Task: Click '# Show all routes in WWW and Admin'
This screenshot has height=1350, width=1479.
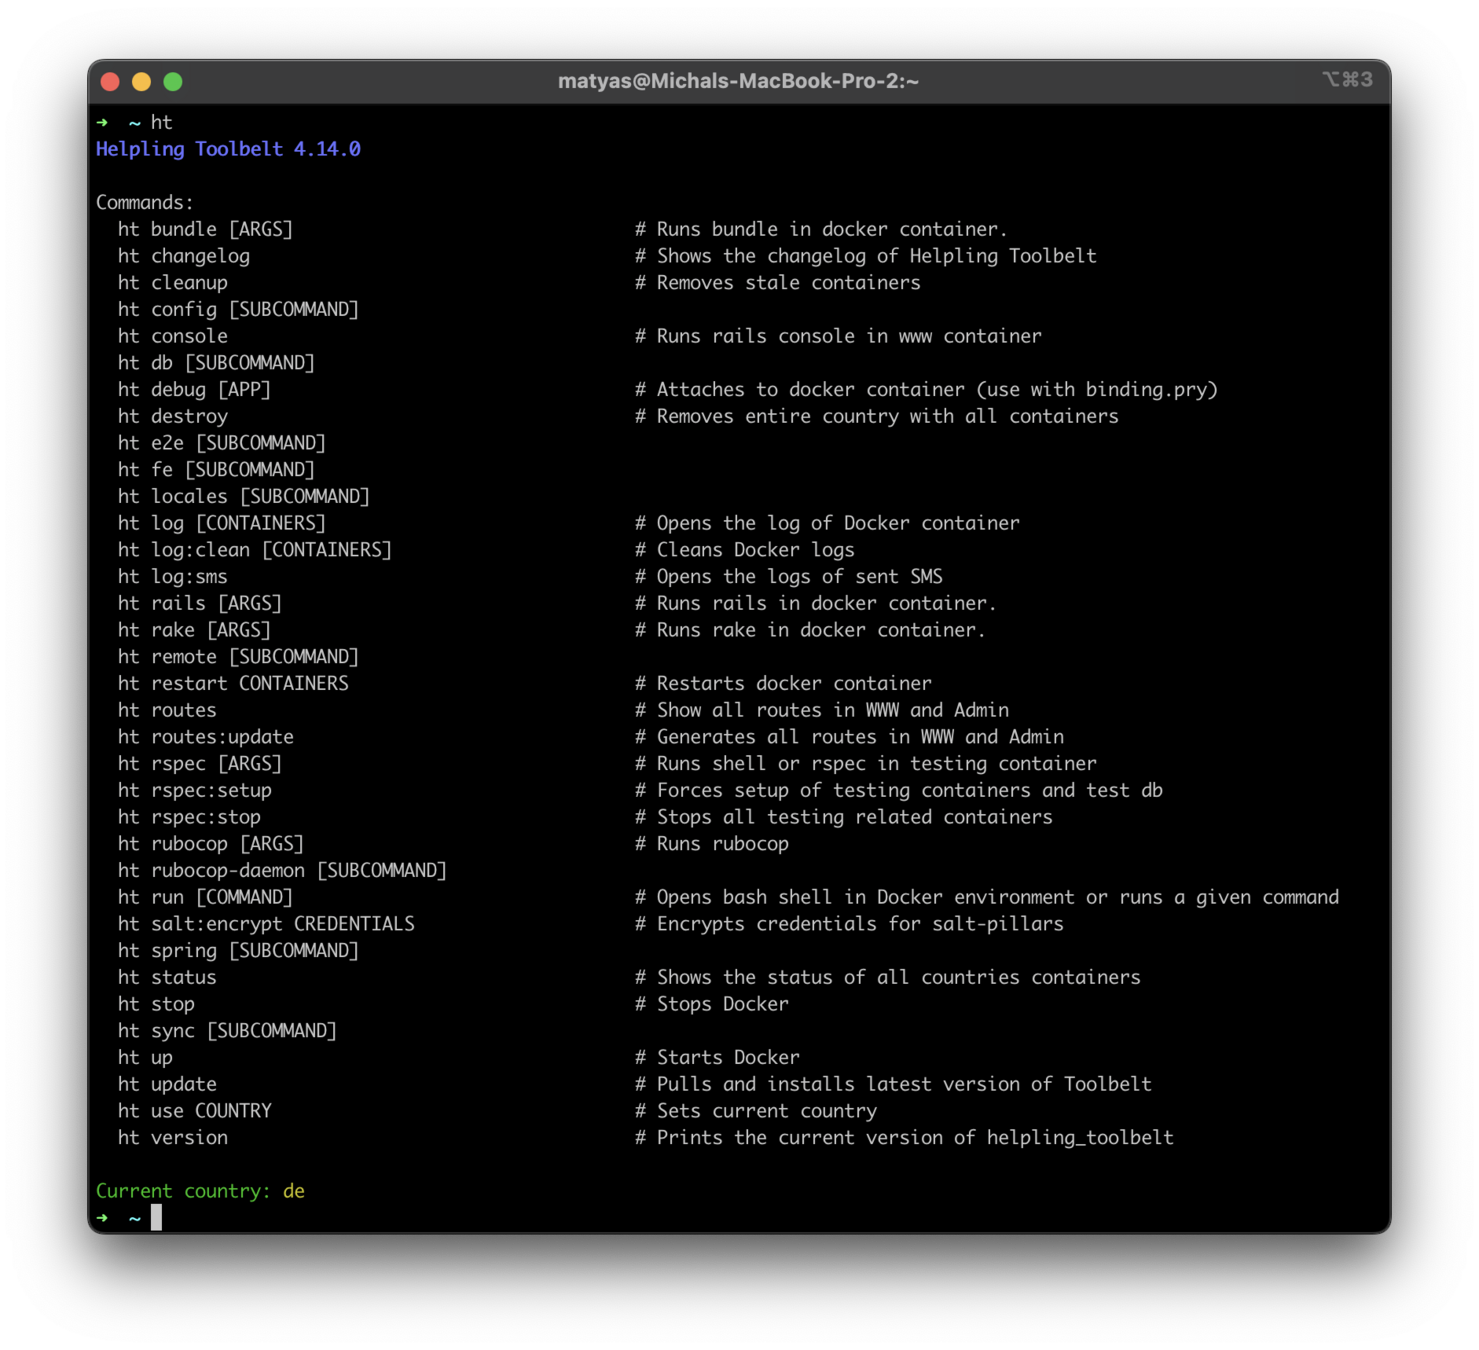Action: point(822,711)
